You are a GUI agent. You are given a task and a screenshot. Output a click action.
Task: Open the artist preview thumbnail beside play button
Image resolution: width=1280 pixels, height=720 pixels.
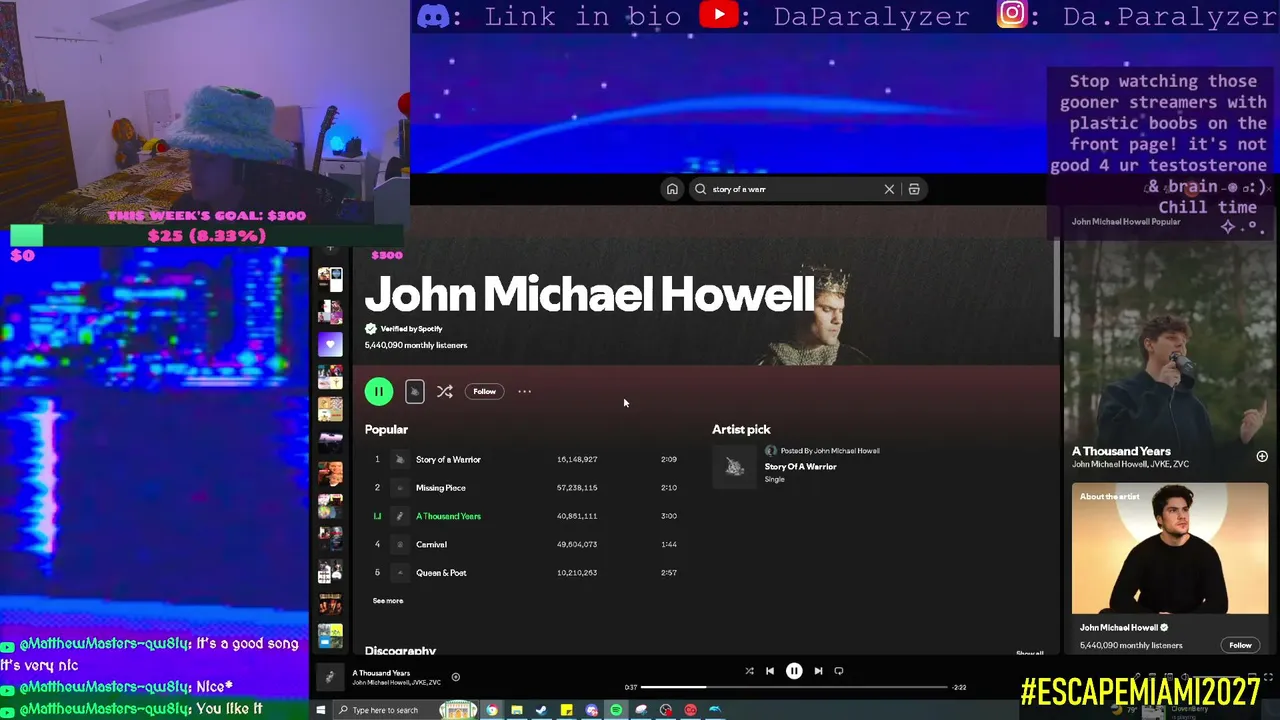(415, 392)
